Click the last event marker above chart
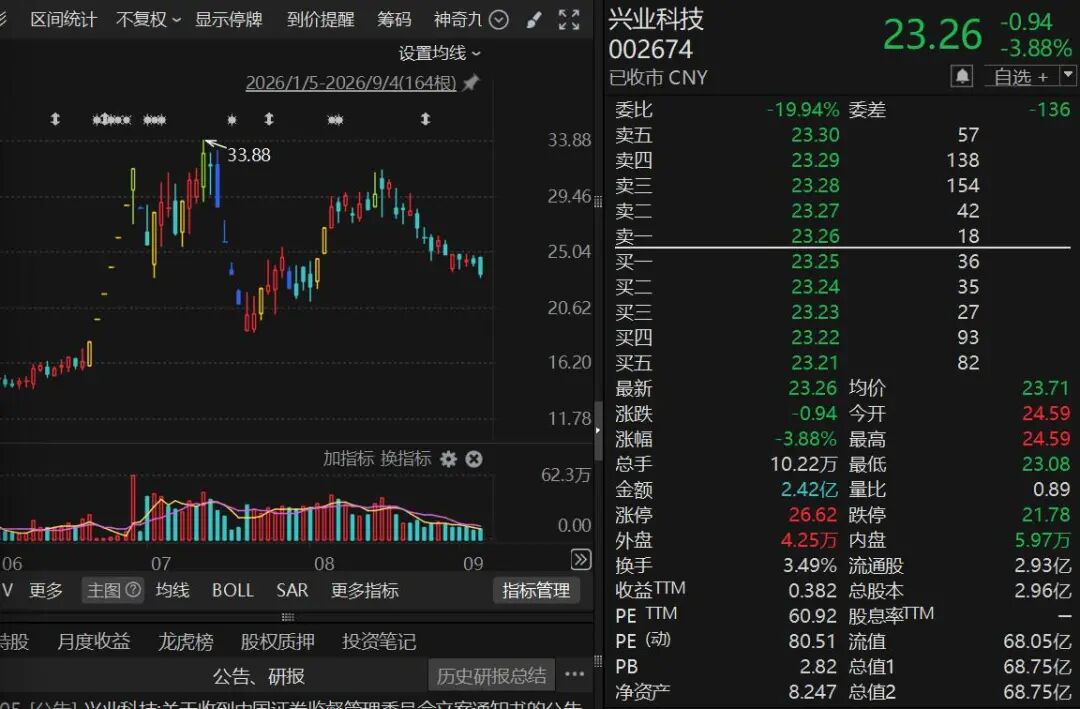This screenshot has width=1080, height=709. (x=426, y=119)
